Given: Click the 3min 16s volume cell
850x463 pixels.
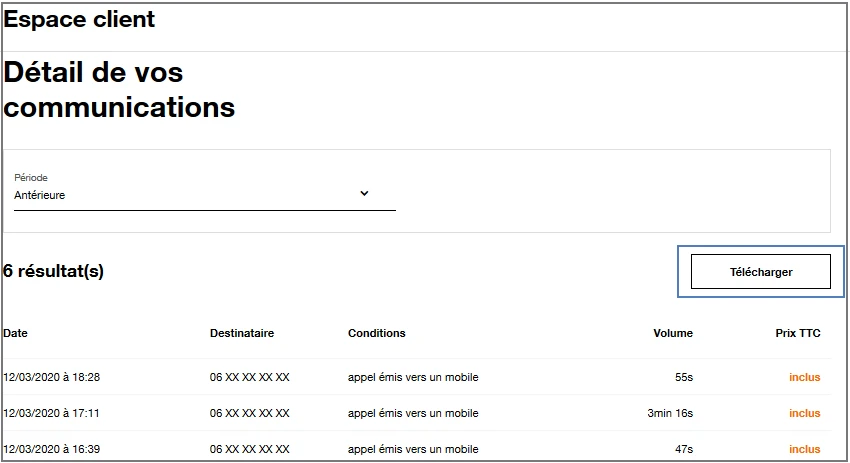Looking at the screenshot, I should point(670,413).
